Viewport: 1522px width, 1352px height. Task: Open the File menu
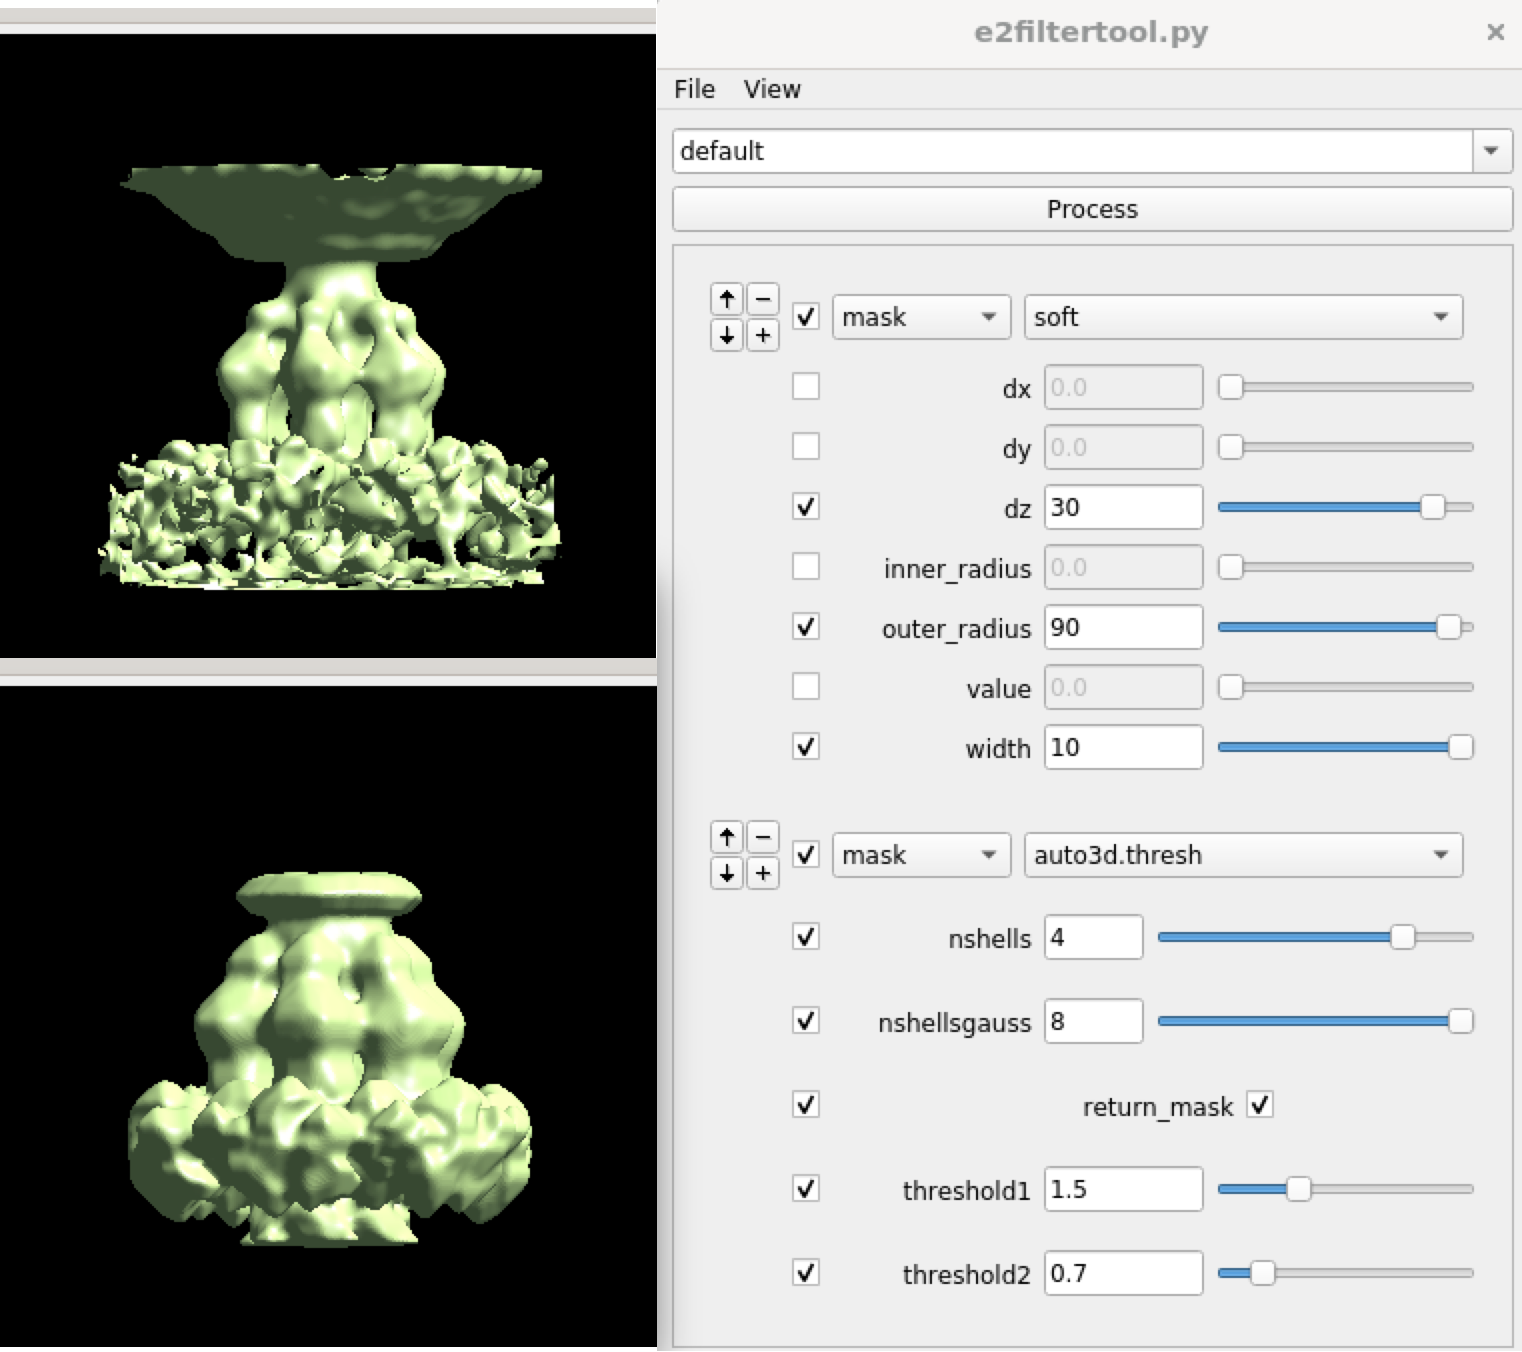click(694, 89)
